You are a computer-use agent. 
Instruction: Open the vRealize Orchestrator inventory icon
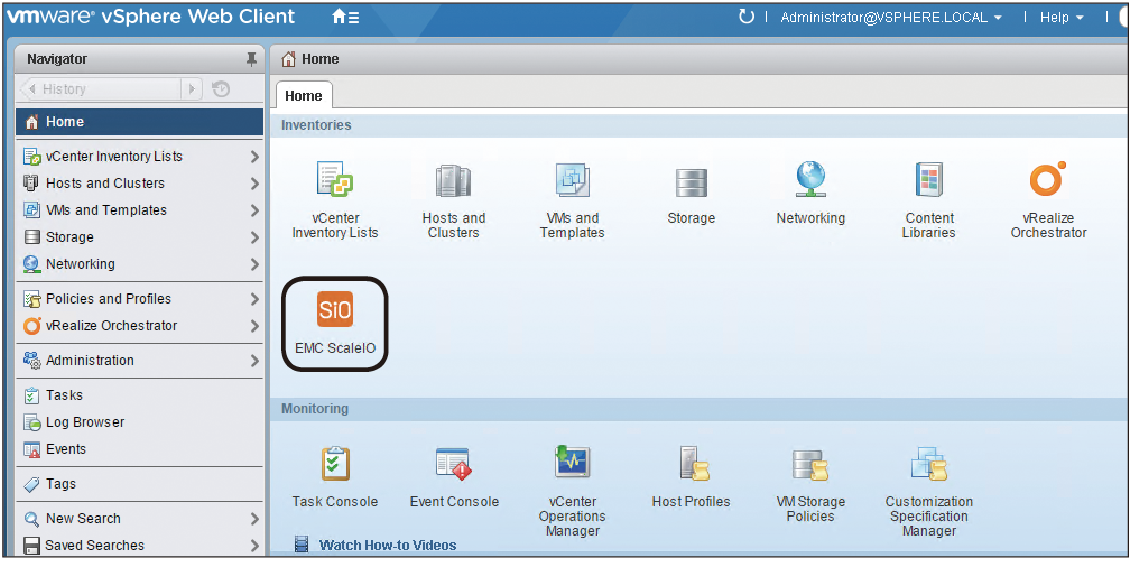[1048, 180]
